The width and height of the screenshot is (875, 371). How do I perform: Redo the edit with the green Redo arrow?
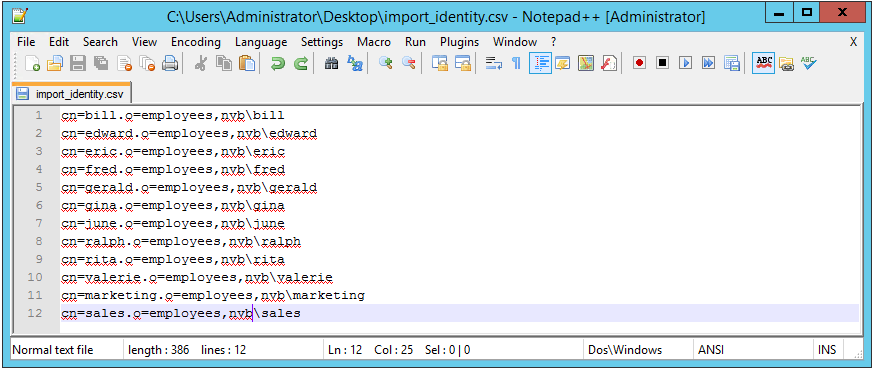pos(300,63)
